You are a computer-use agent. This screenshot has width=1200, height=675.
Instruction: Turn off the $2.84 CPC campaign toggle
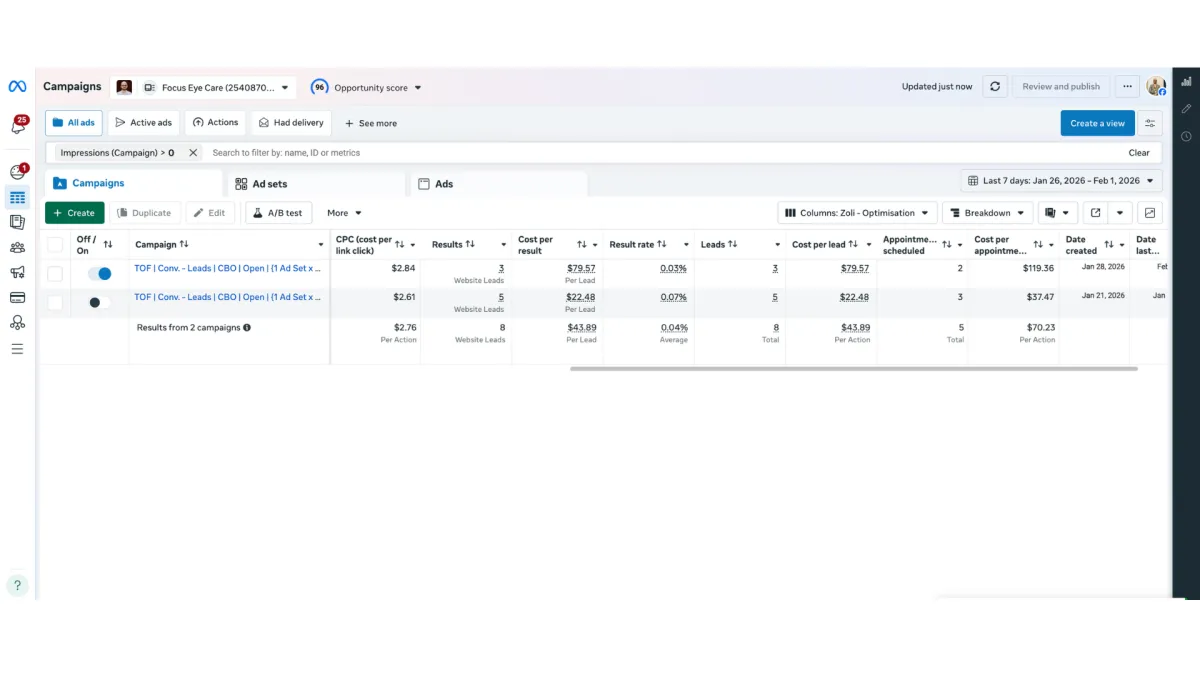click(99, 273)
